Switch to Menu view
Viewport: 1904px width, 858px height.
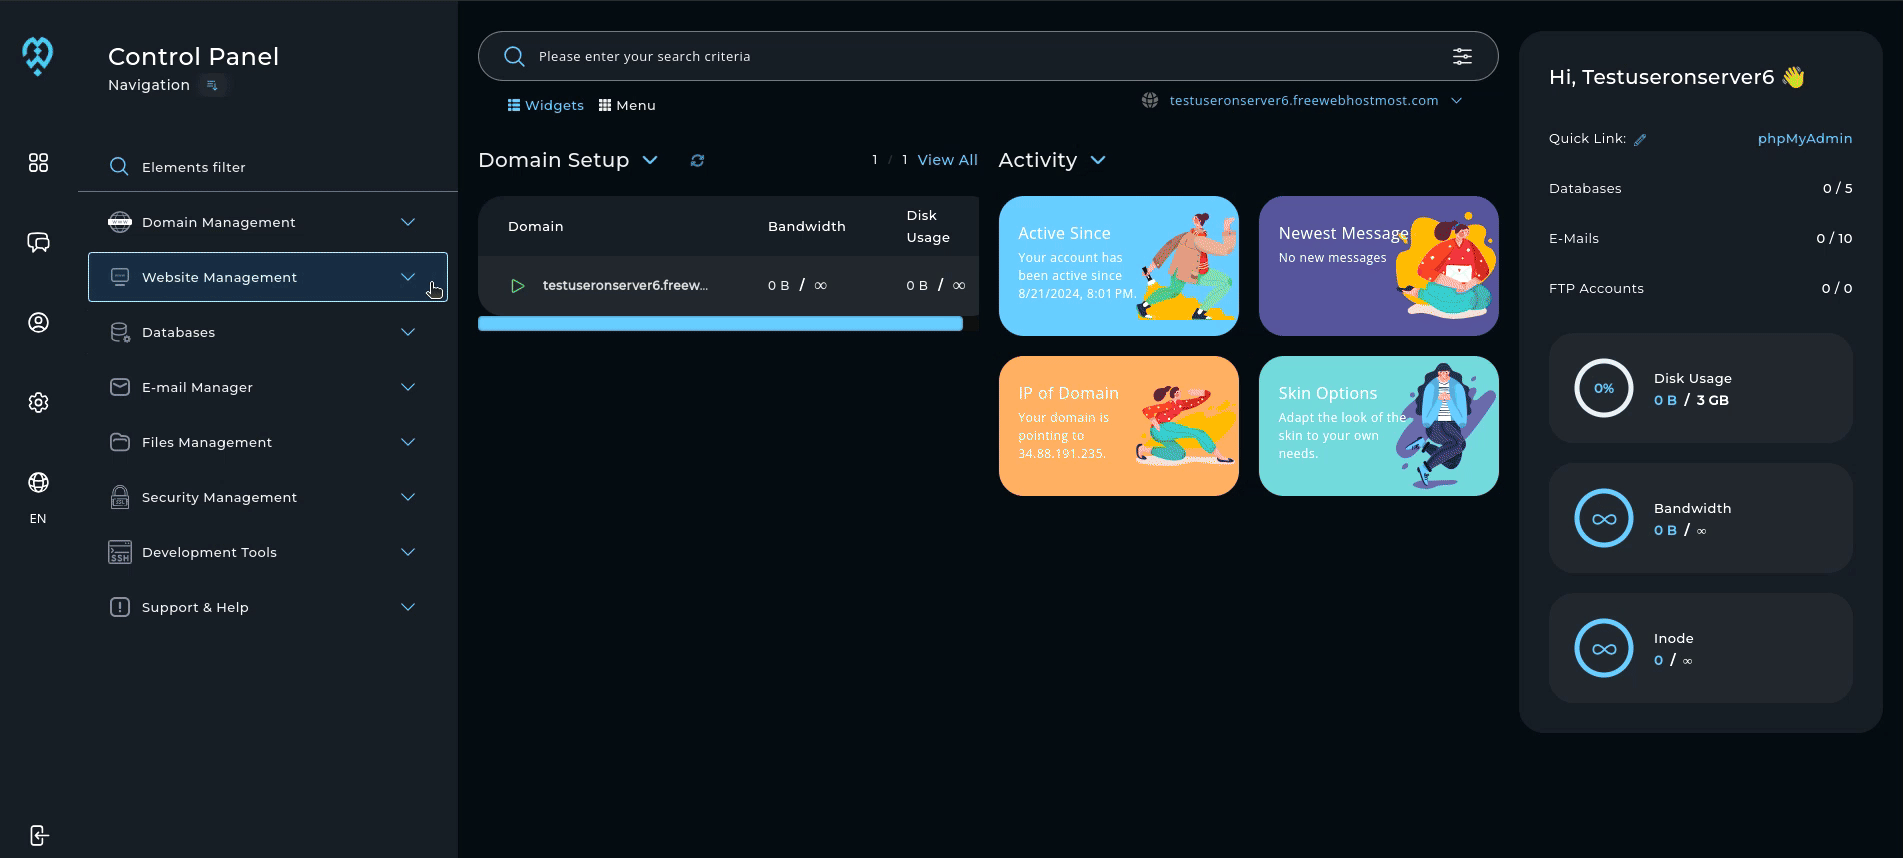(627, 105)
